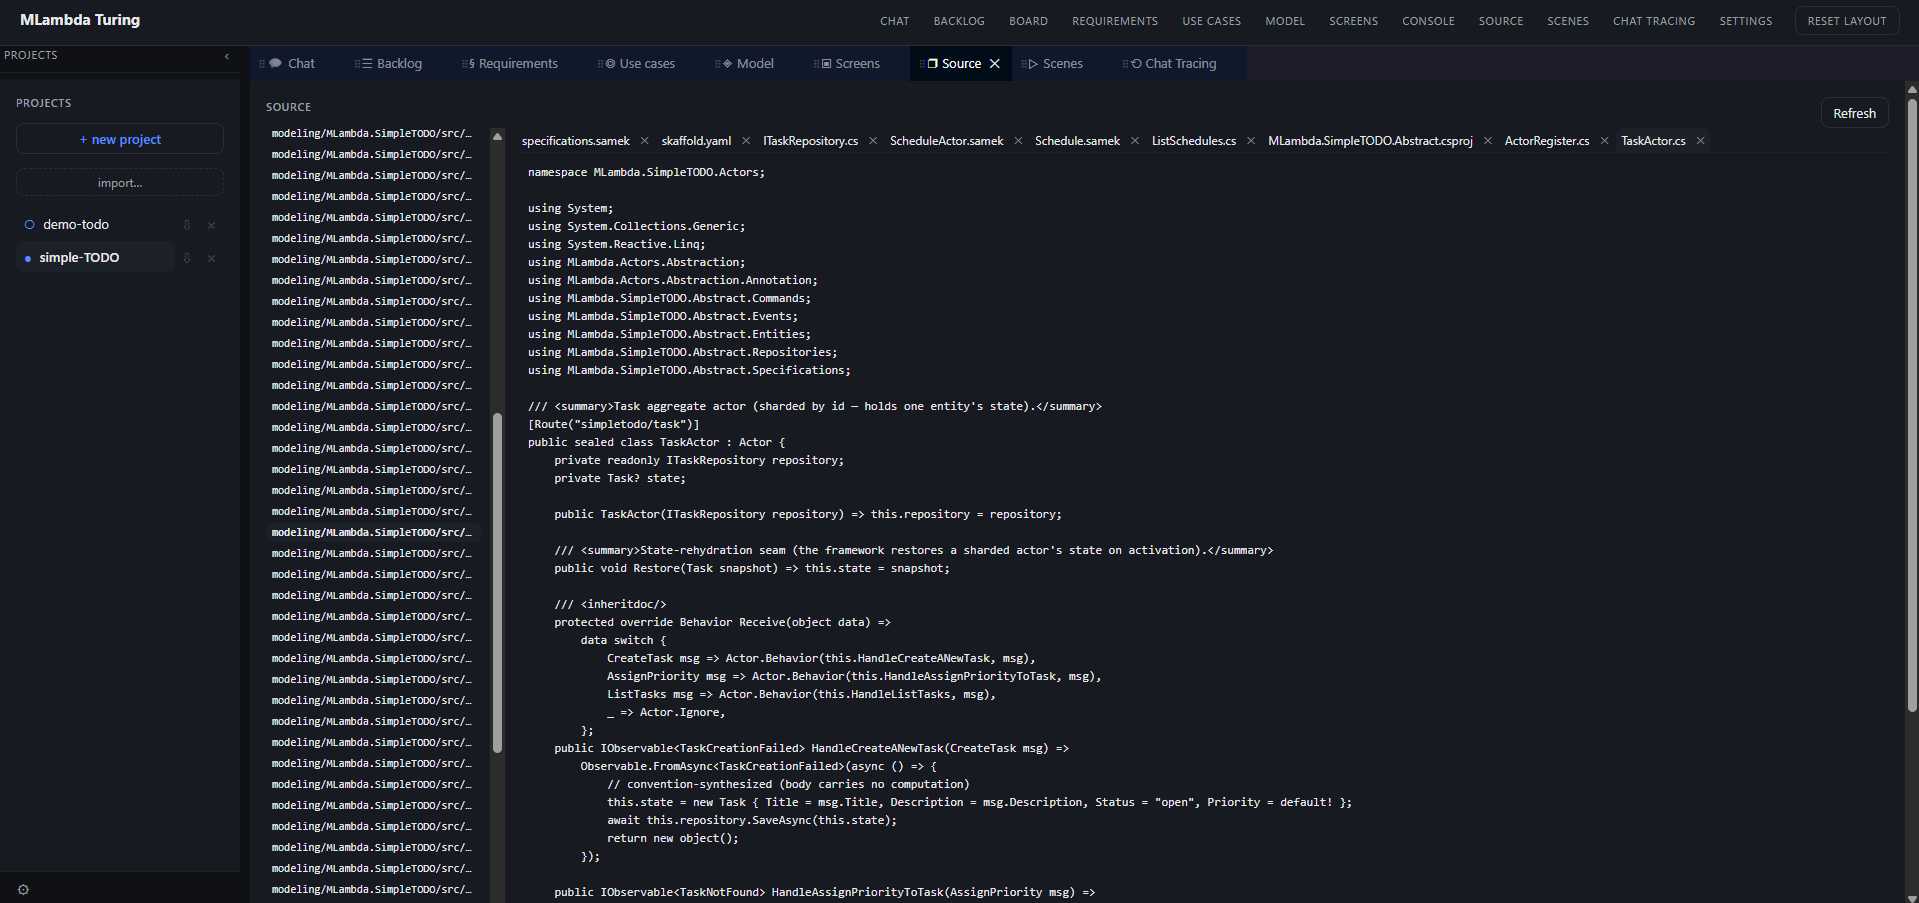Click the RESET LAYOUT button
Screen dimensions: 1919x903
click(1847, 21)
